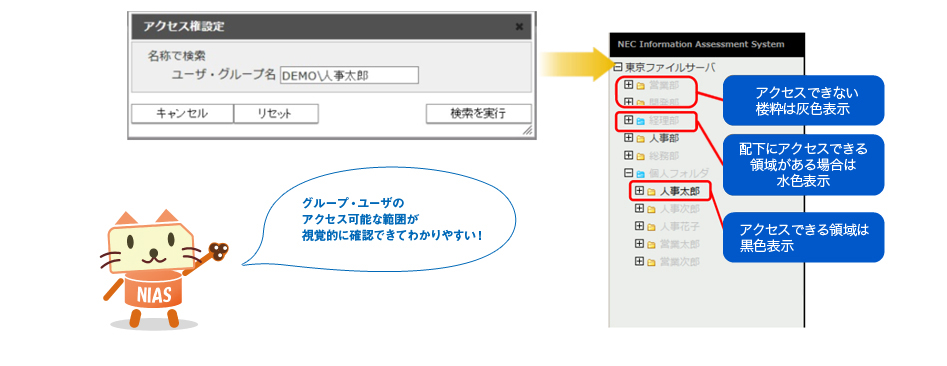Expand the 人事太郎 tree node
947x366 pixels.
pyautogui.click(x=639, y=191)
